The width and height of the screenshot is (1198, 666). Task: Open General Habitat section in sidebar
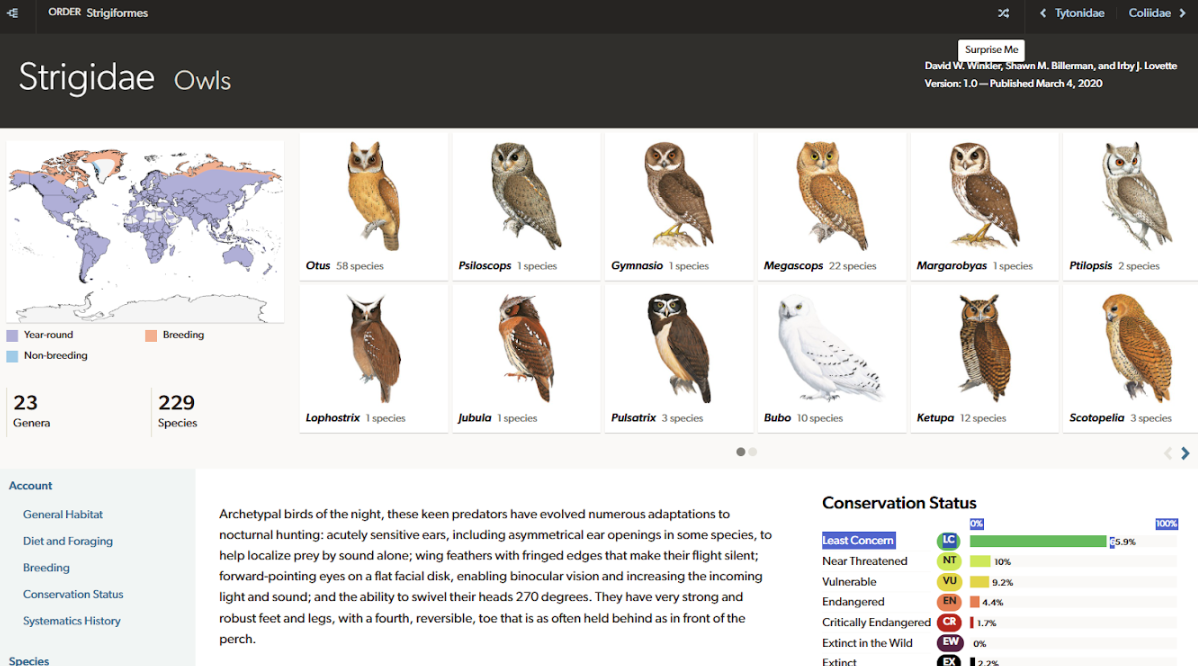point(63,514)
